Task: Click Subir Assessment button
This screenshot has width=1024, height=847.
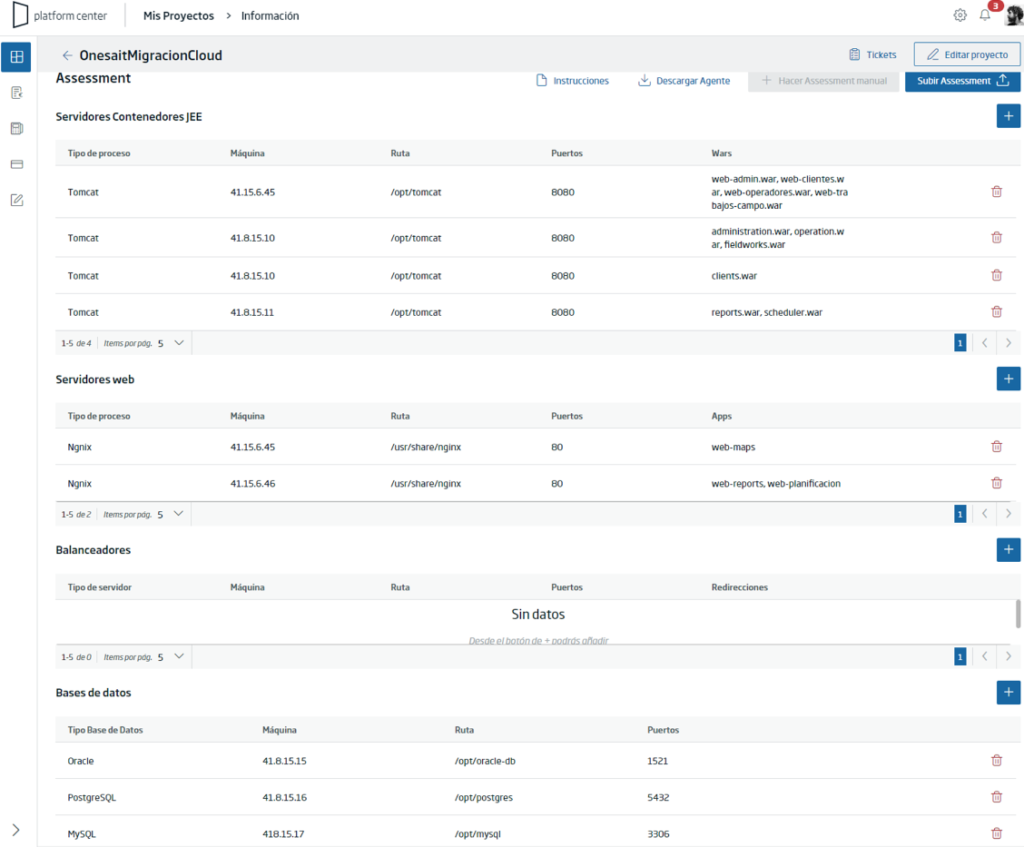Action: point(963,80)
